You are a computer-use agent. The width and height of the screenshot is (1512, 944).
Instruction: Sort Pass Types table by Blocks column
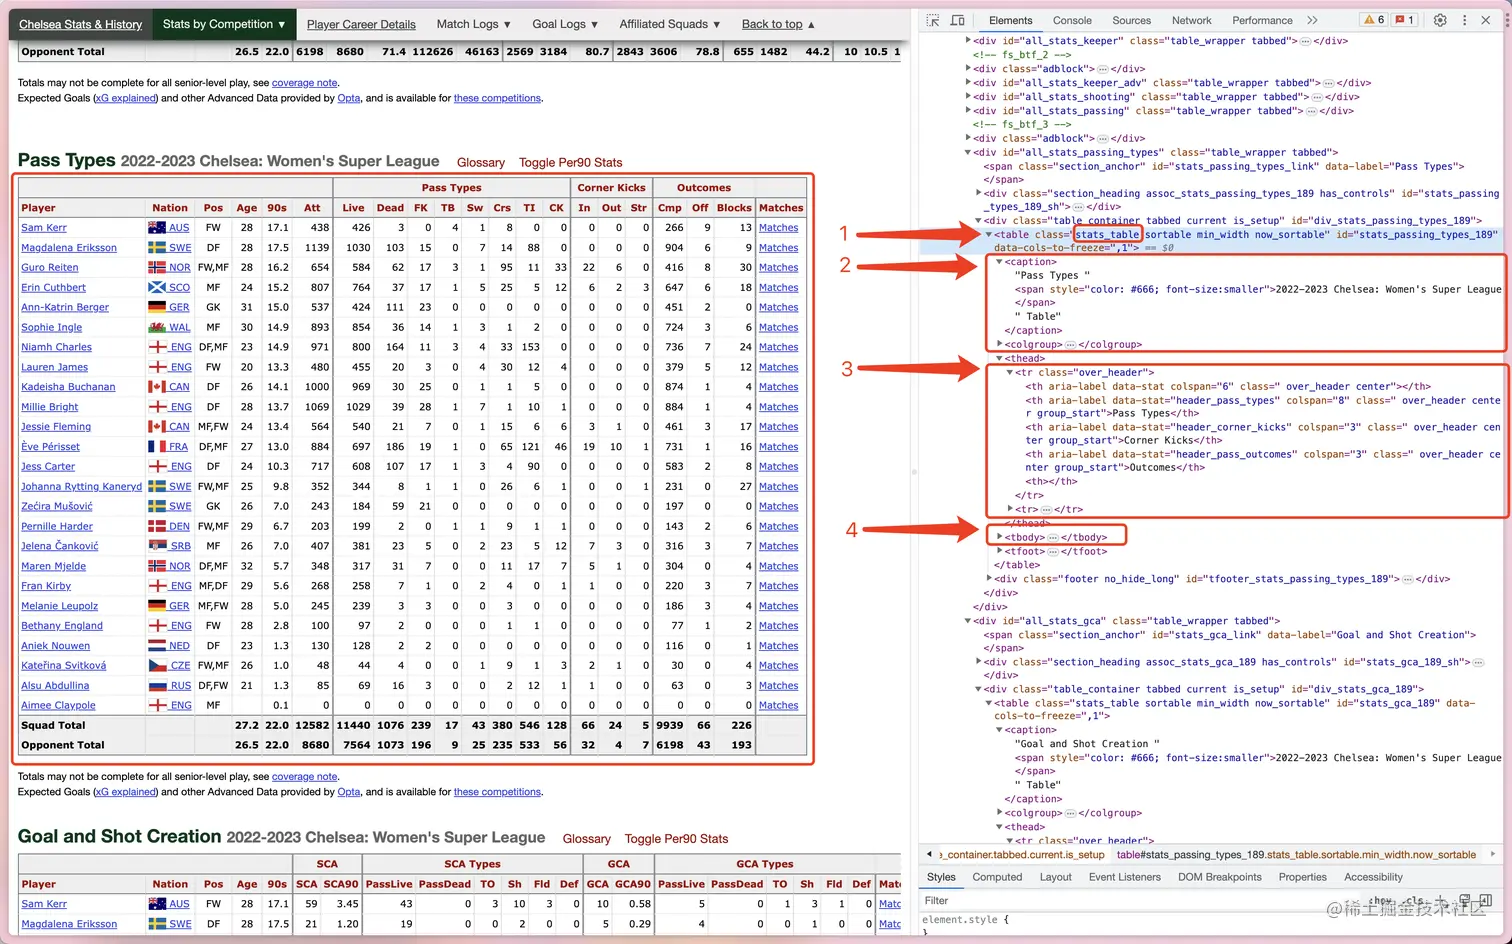click(734, 208)
